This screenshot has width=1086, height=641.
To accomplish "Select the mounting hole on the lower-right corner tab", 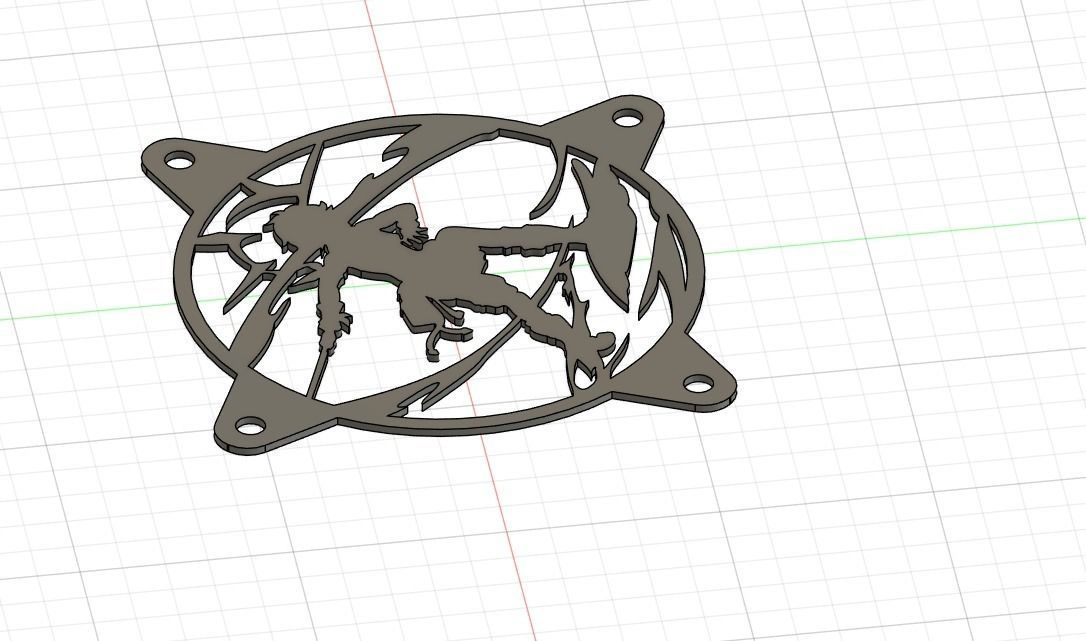I will [699, 383].
